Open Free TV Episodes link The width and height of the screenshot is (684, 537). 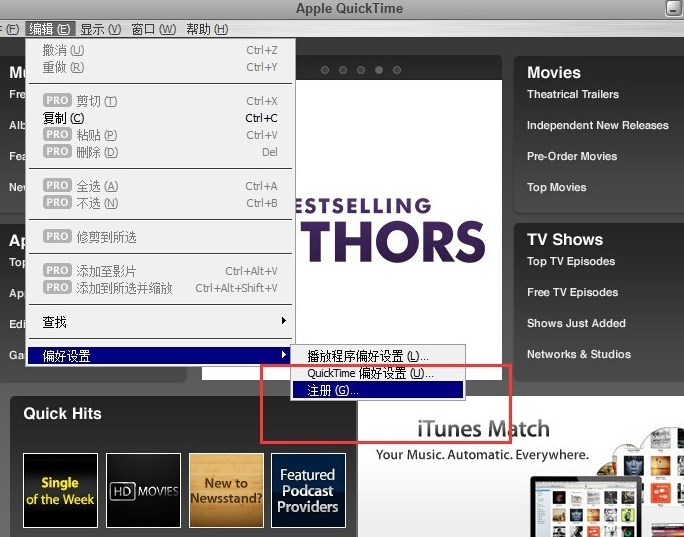click(572, 292)
